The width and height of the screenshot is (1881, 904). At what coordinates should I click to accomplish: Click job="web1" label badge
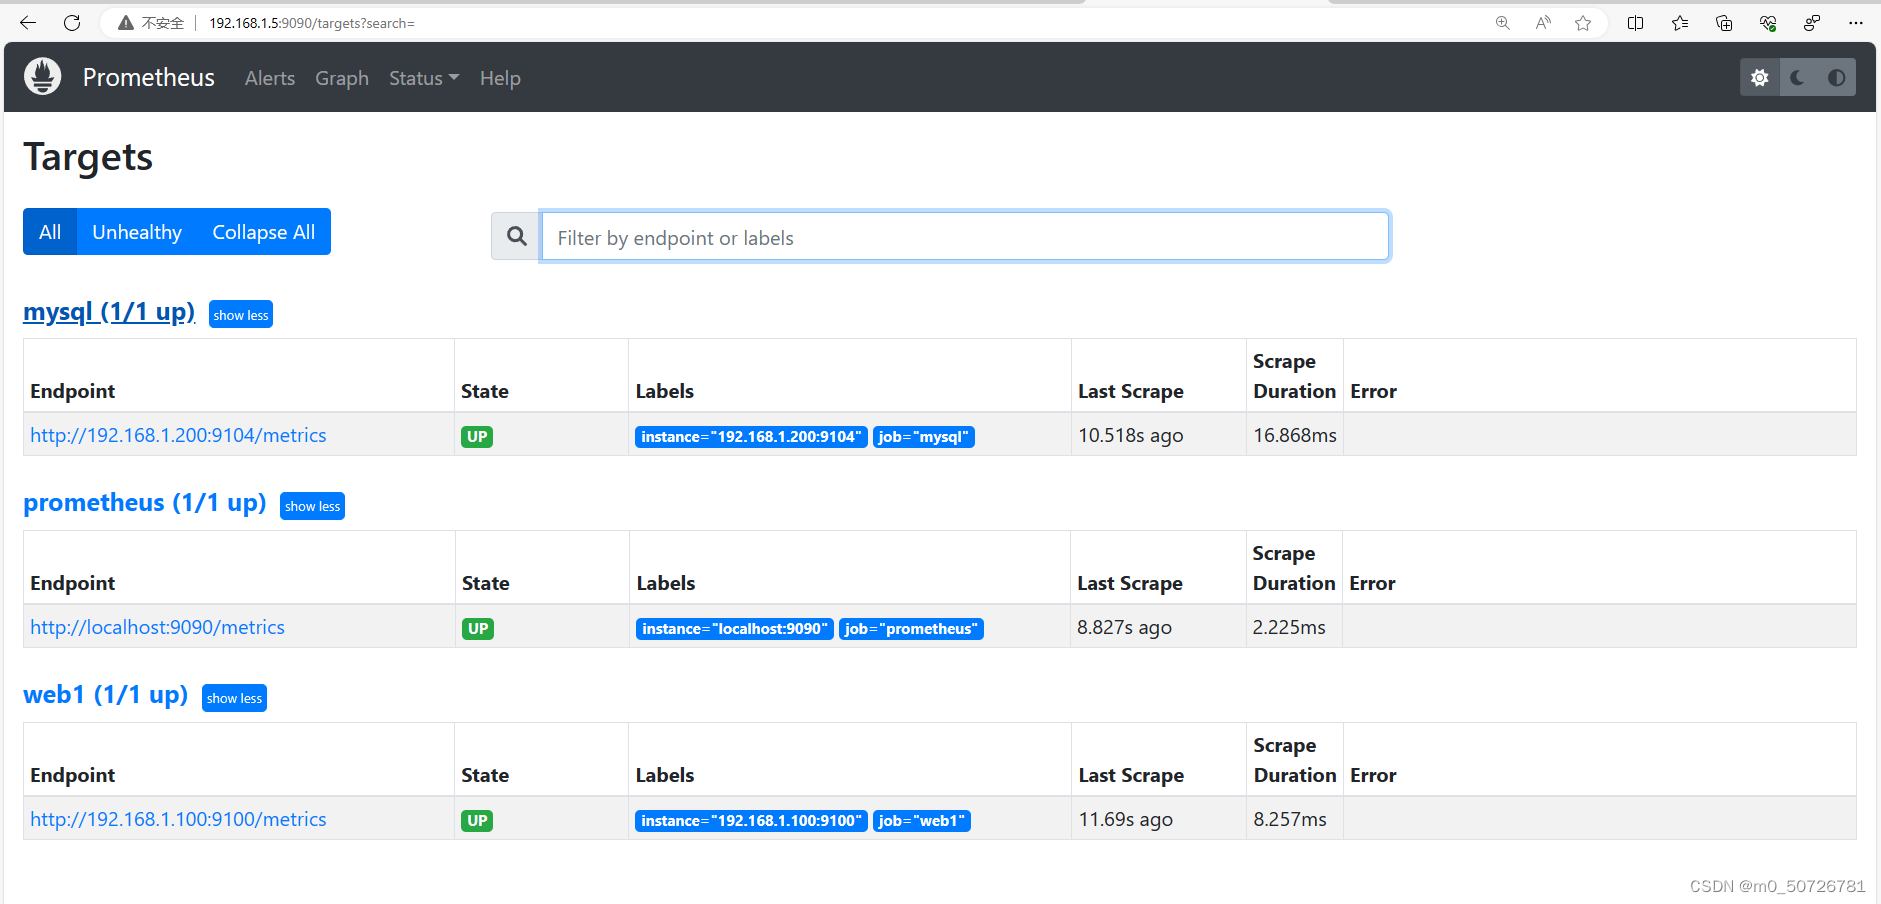pyautogui.click(x=922, y=821)
